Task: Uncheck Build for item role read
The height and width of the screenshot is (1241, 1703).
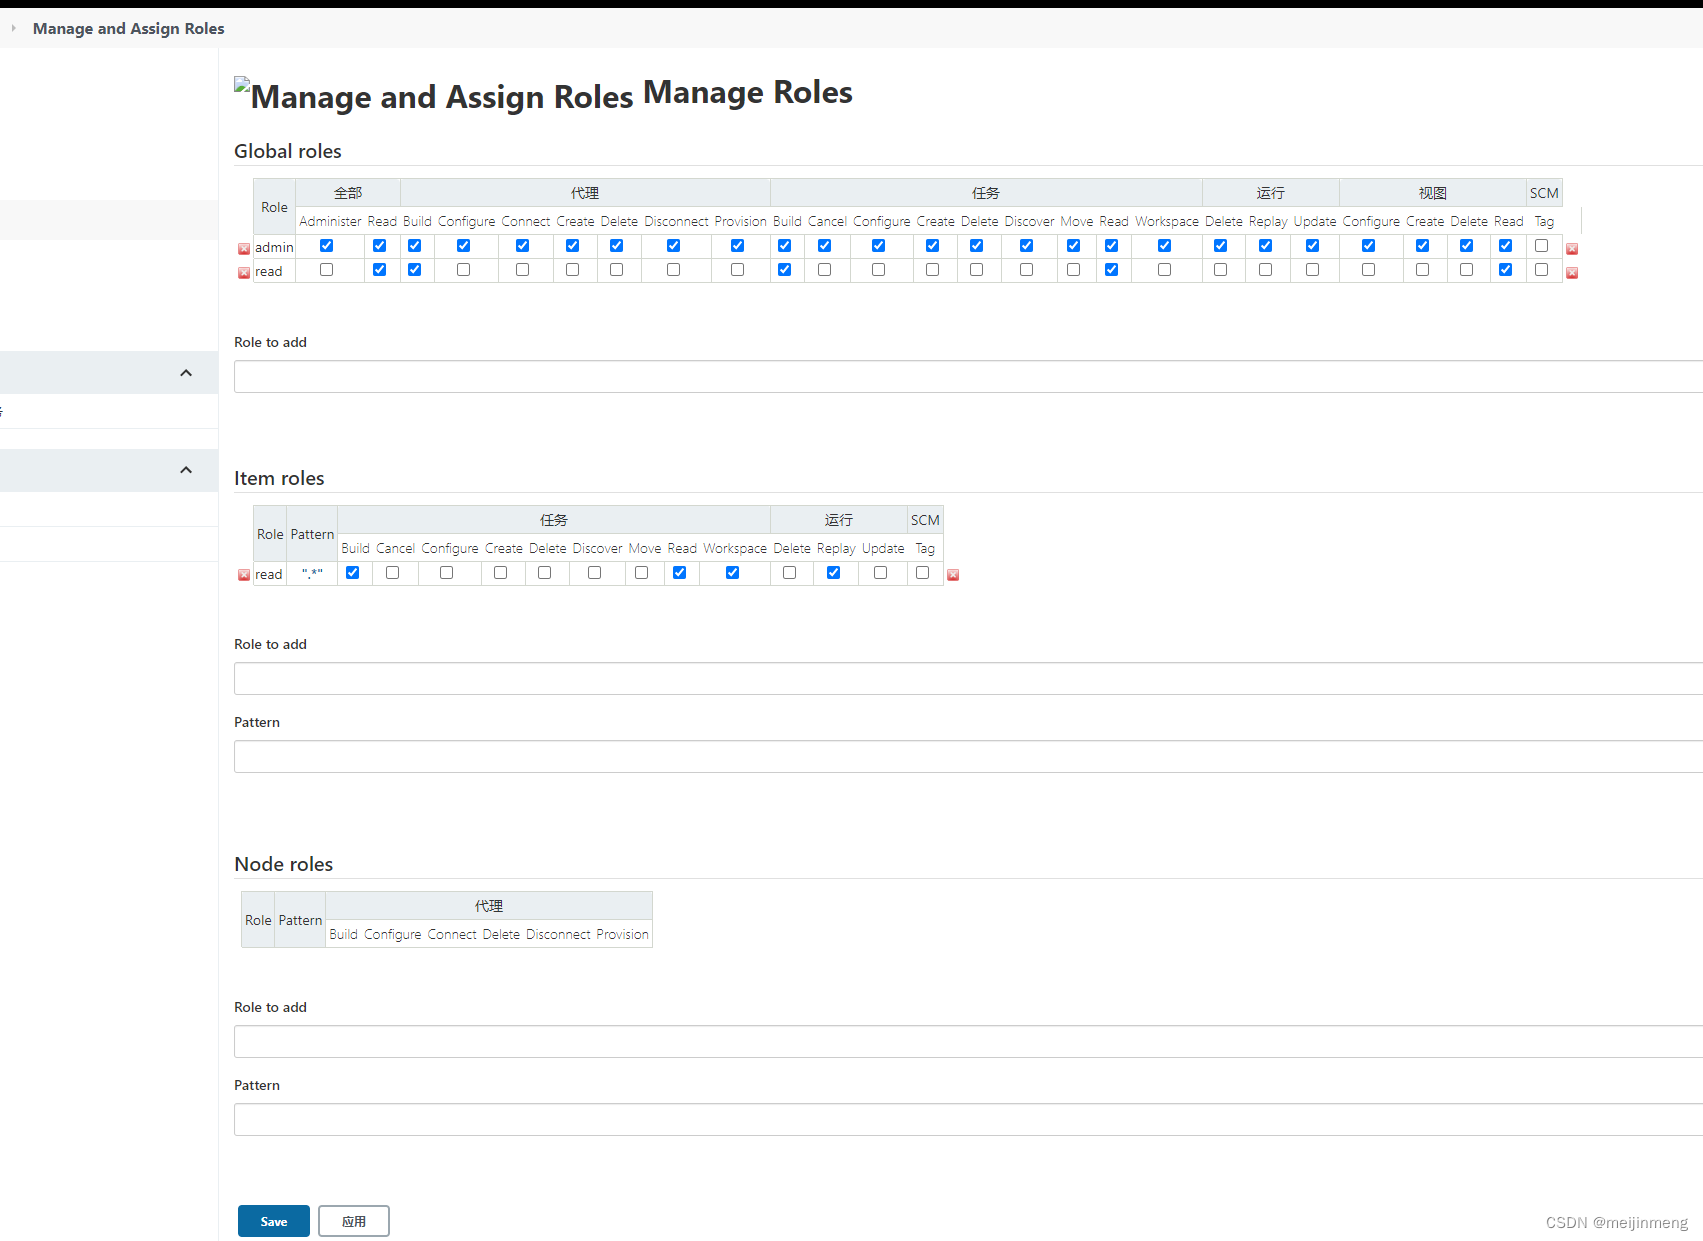Action: (x=352, y=572)
